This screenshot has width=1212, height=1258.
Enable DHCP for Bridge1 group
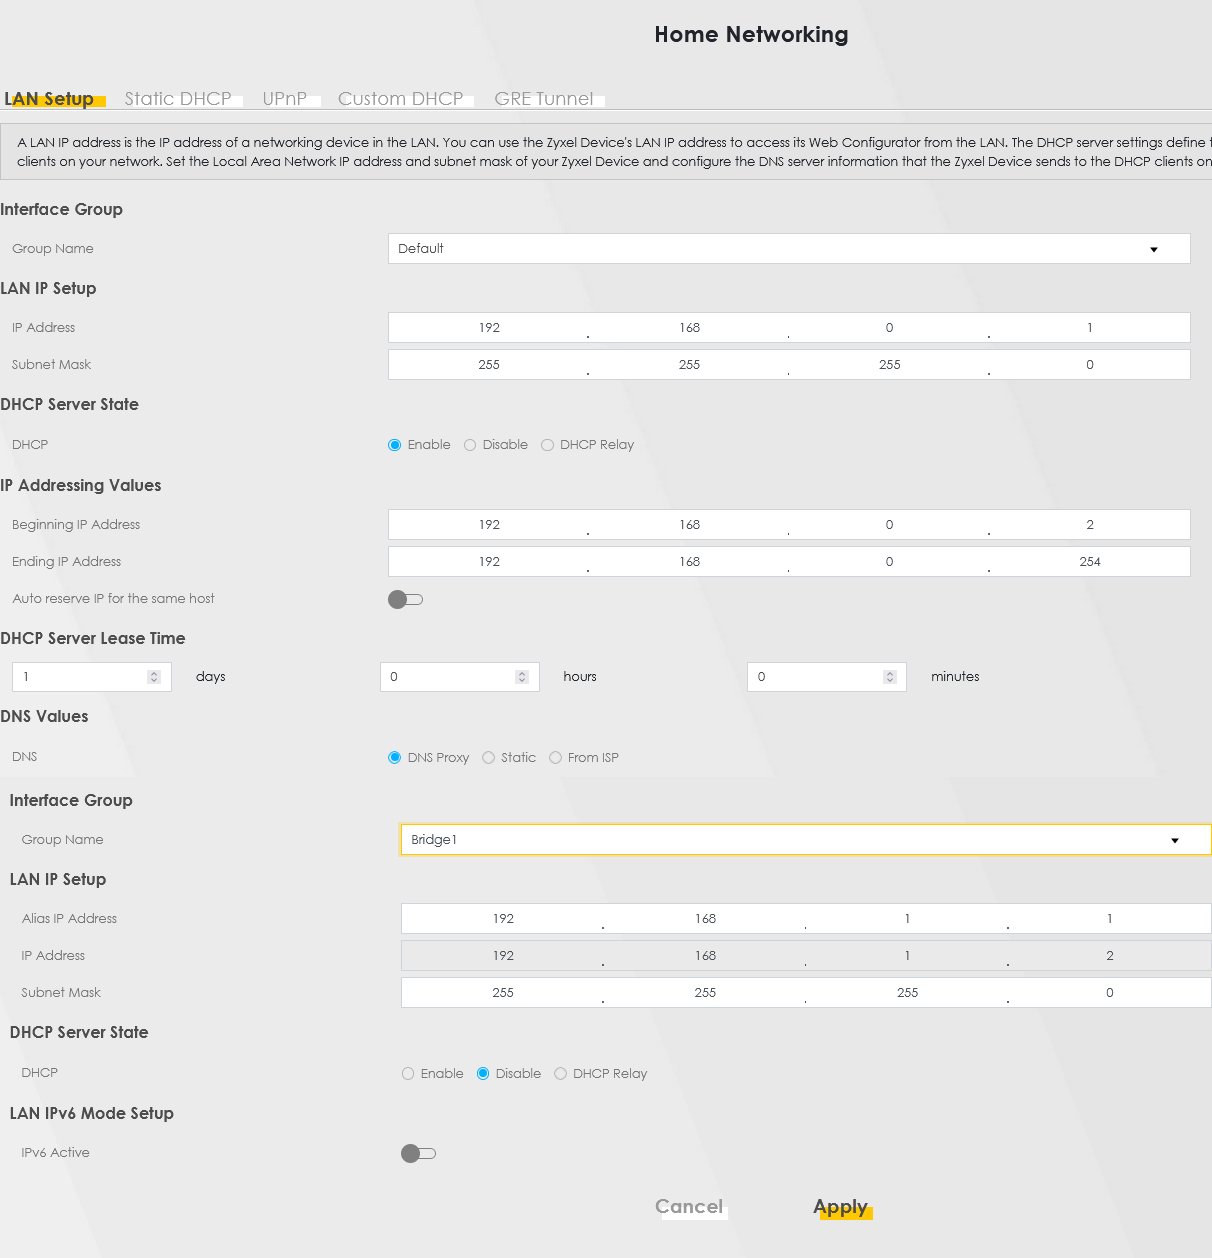click(x=408, y=1074)
